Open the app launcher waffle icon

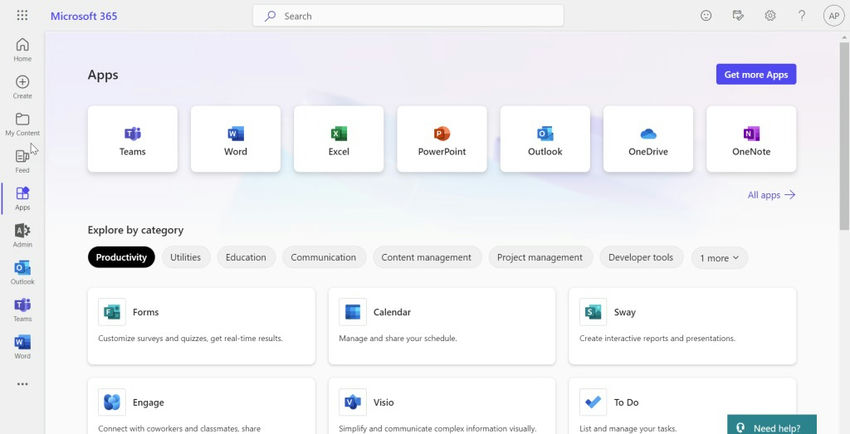pyautogui.click(x=22, y=15)
